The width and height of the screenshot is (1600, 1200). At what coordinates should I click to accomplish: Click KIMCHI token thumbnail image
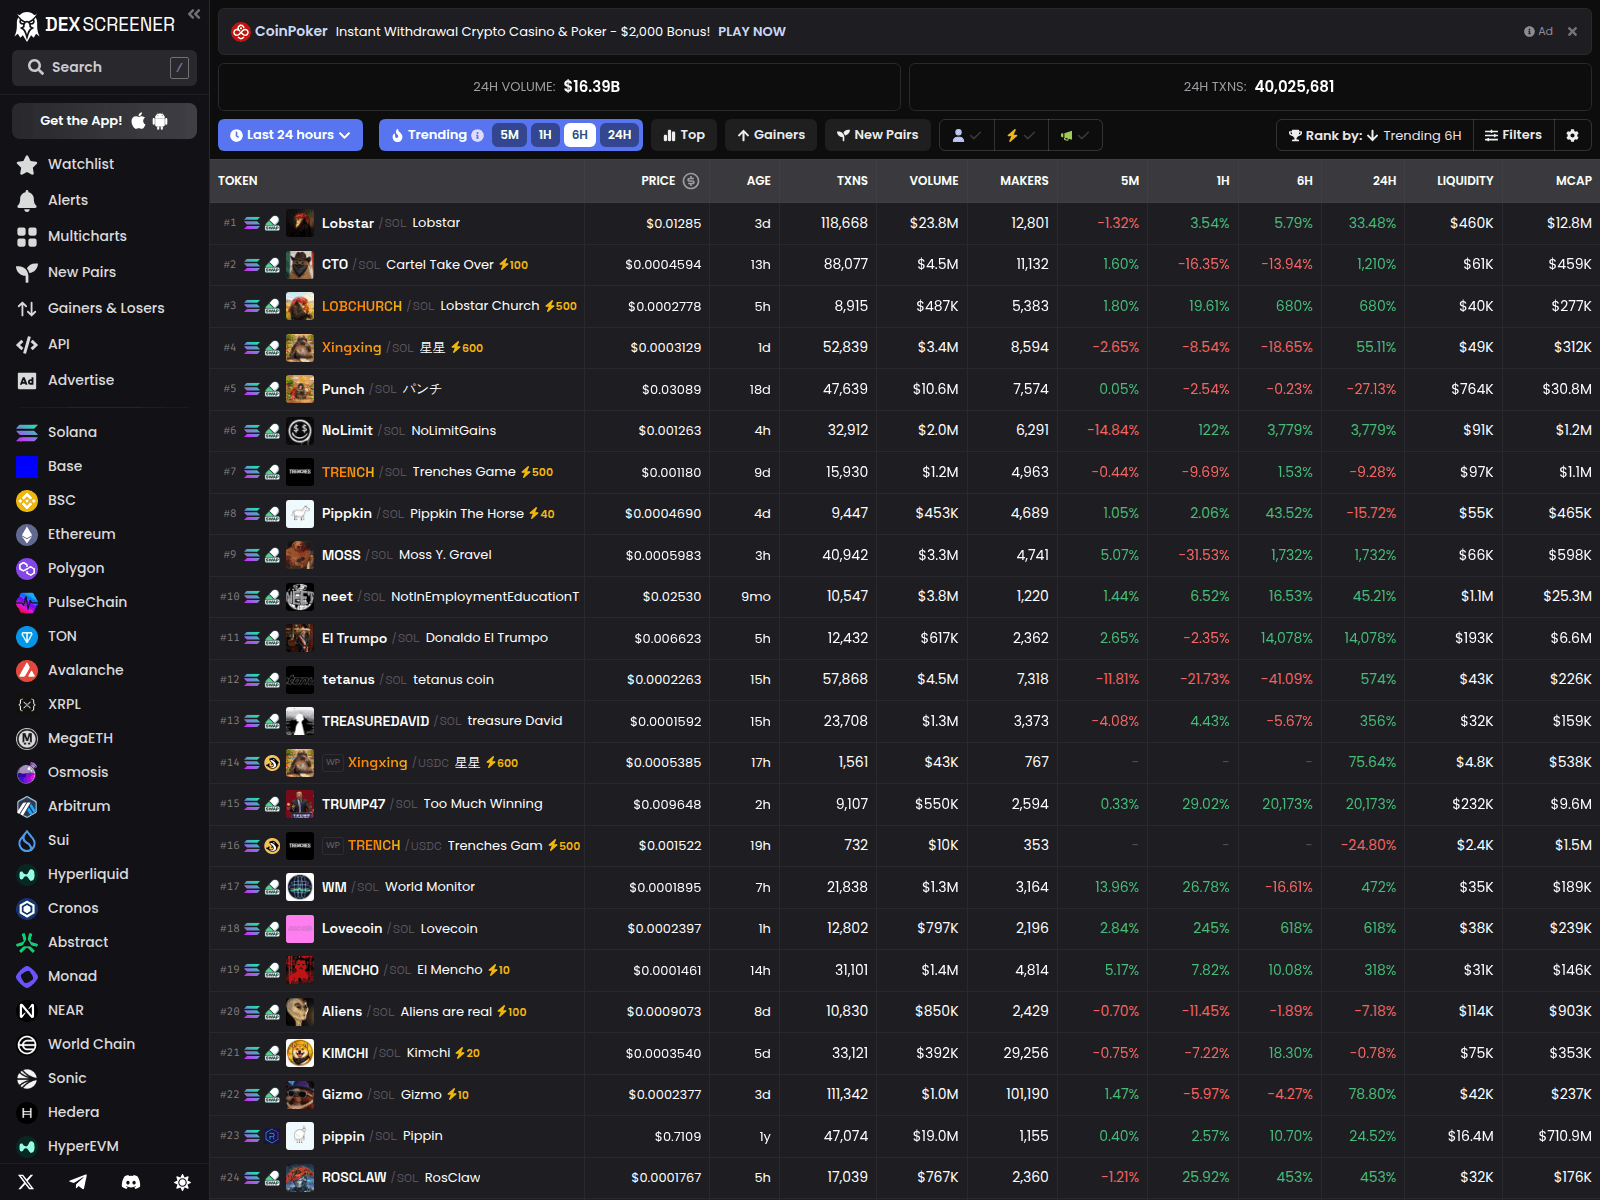point(300,1053)
